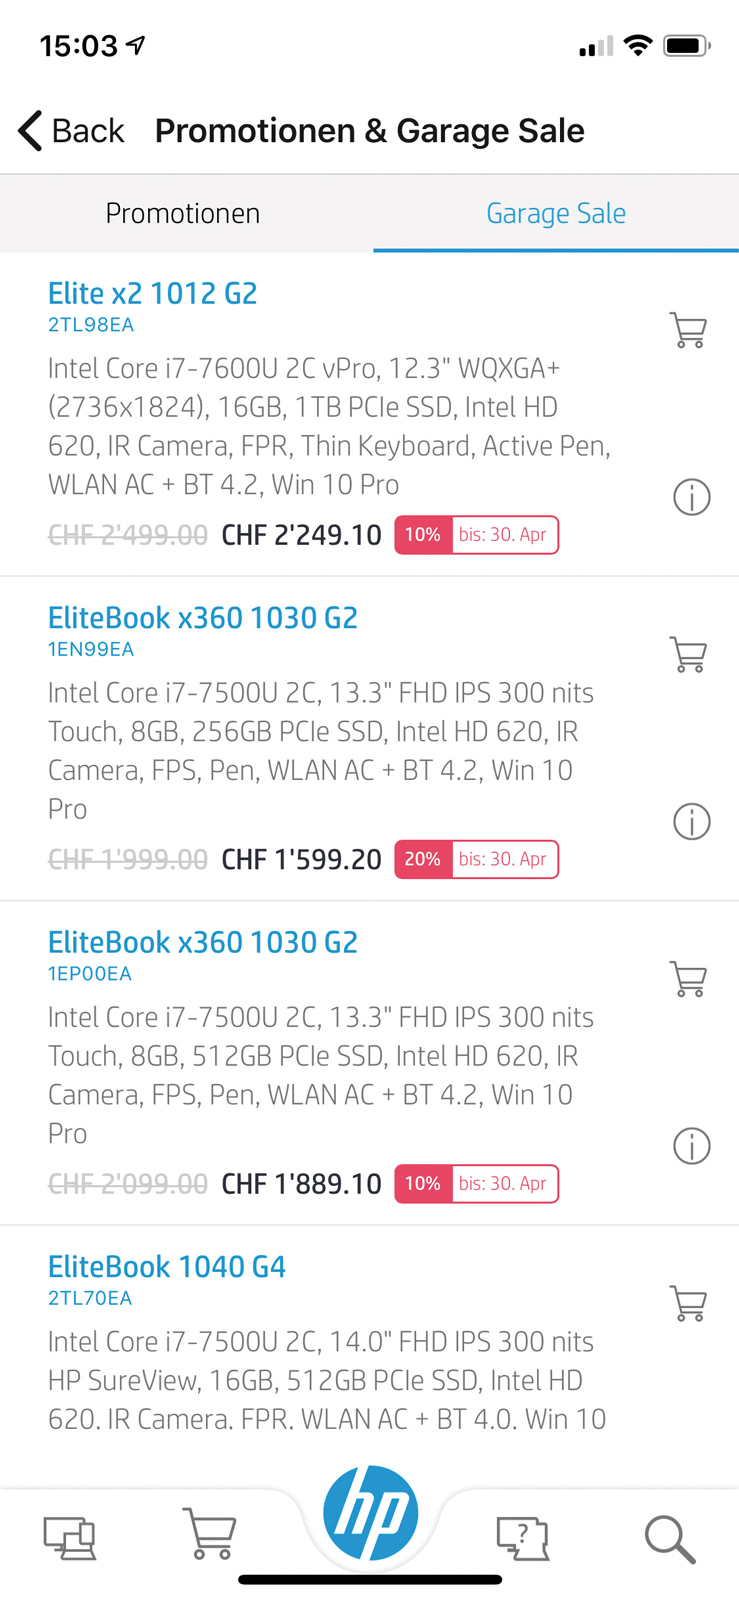Image resolution: width=739 pixels, height=1600 pixels.
Task: Open the Elite x2 1012 G2 title link
Action: coord(153,293)
